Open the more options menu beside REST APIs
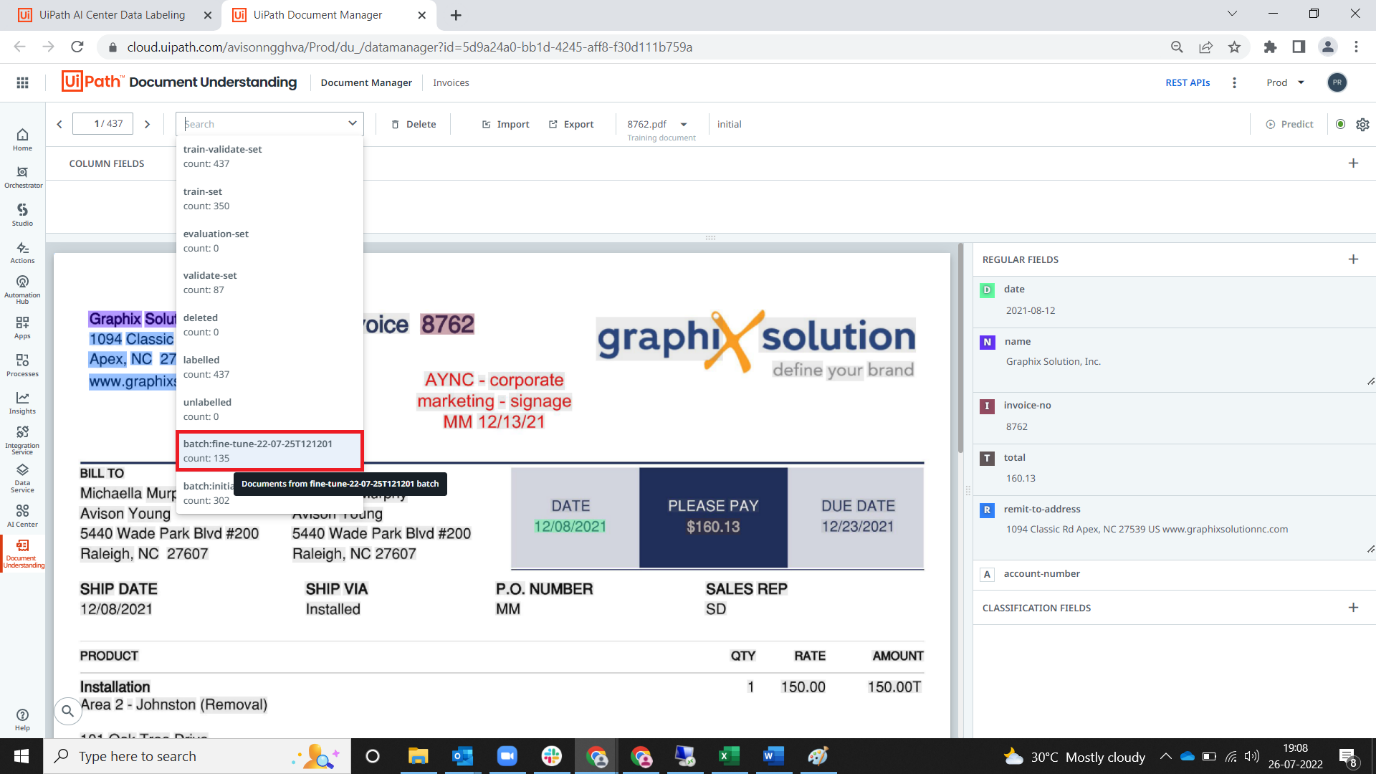This screenshot has height=774, width=1376. tap(1235, 83)
